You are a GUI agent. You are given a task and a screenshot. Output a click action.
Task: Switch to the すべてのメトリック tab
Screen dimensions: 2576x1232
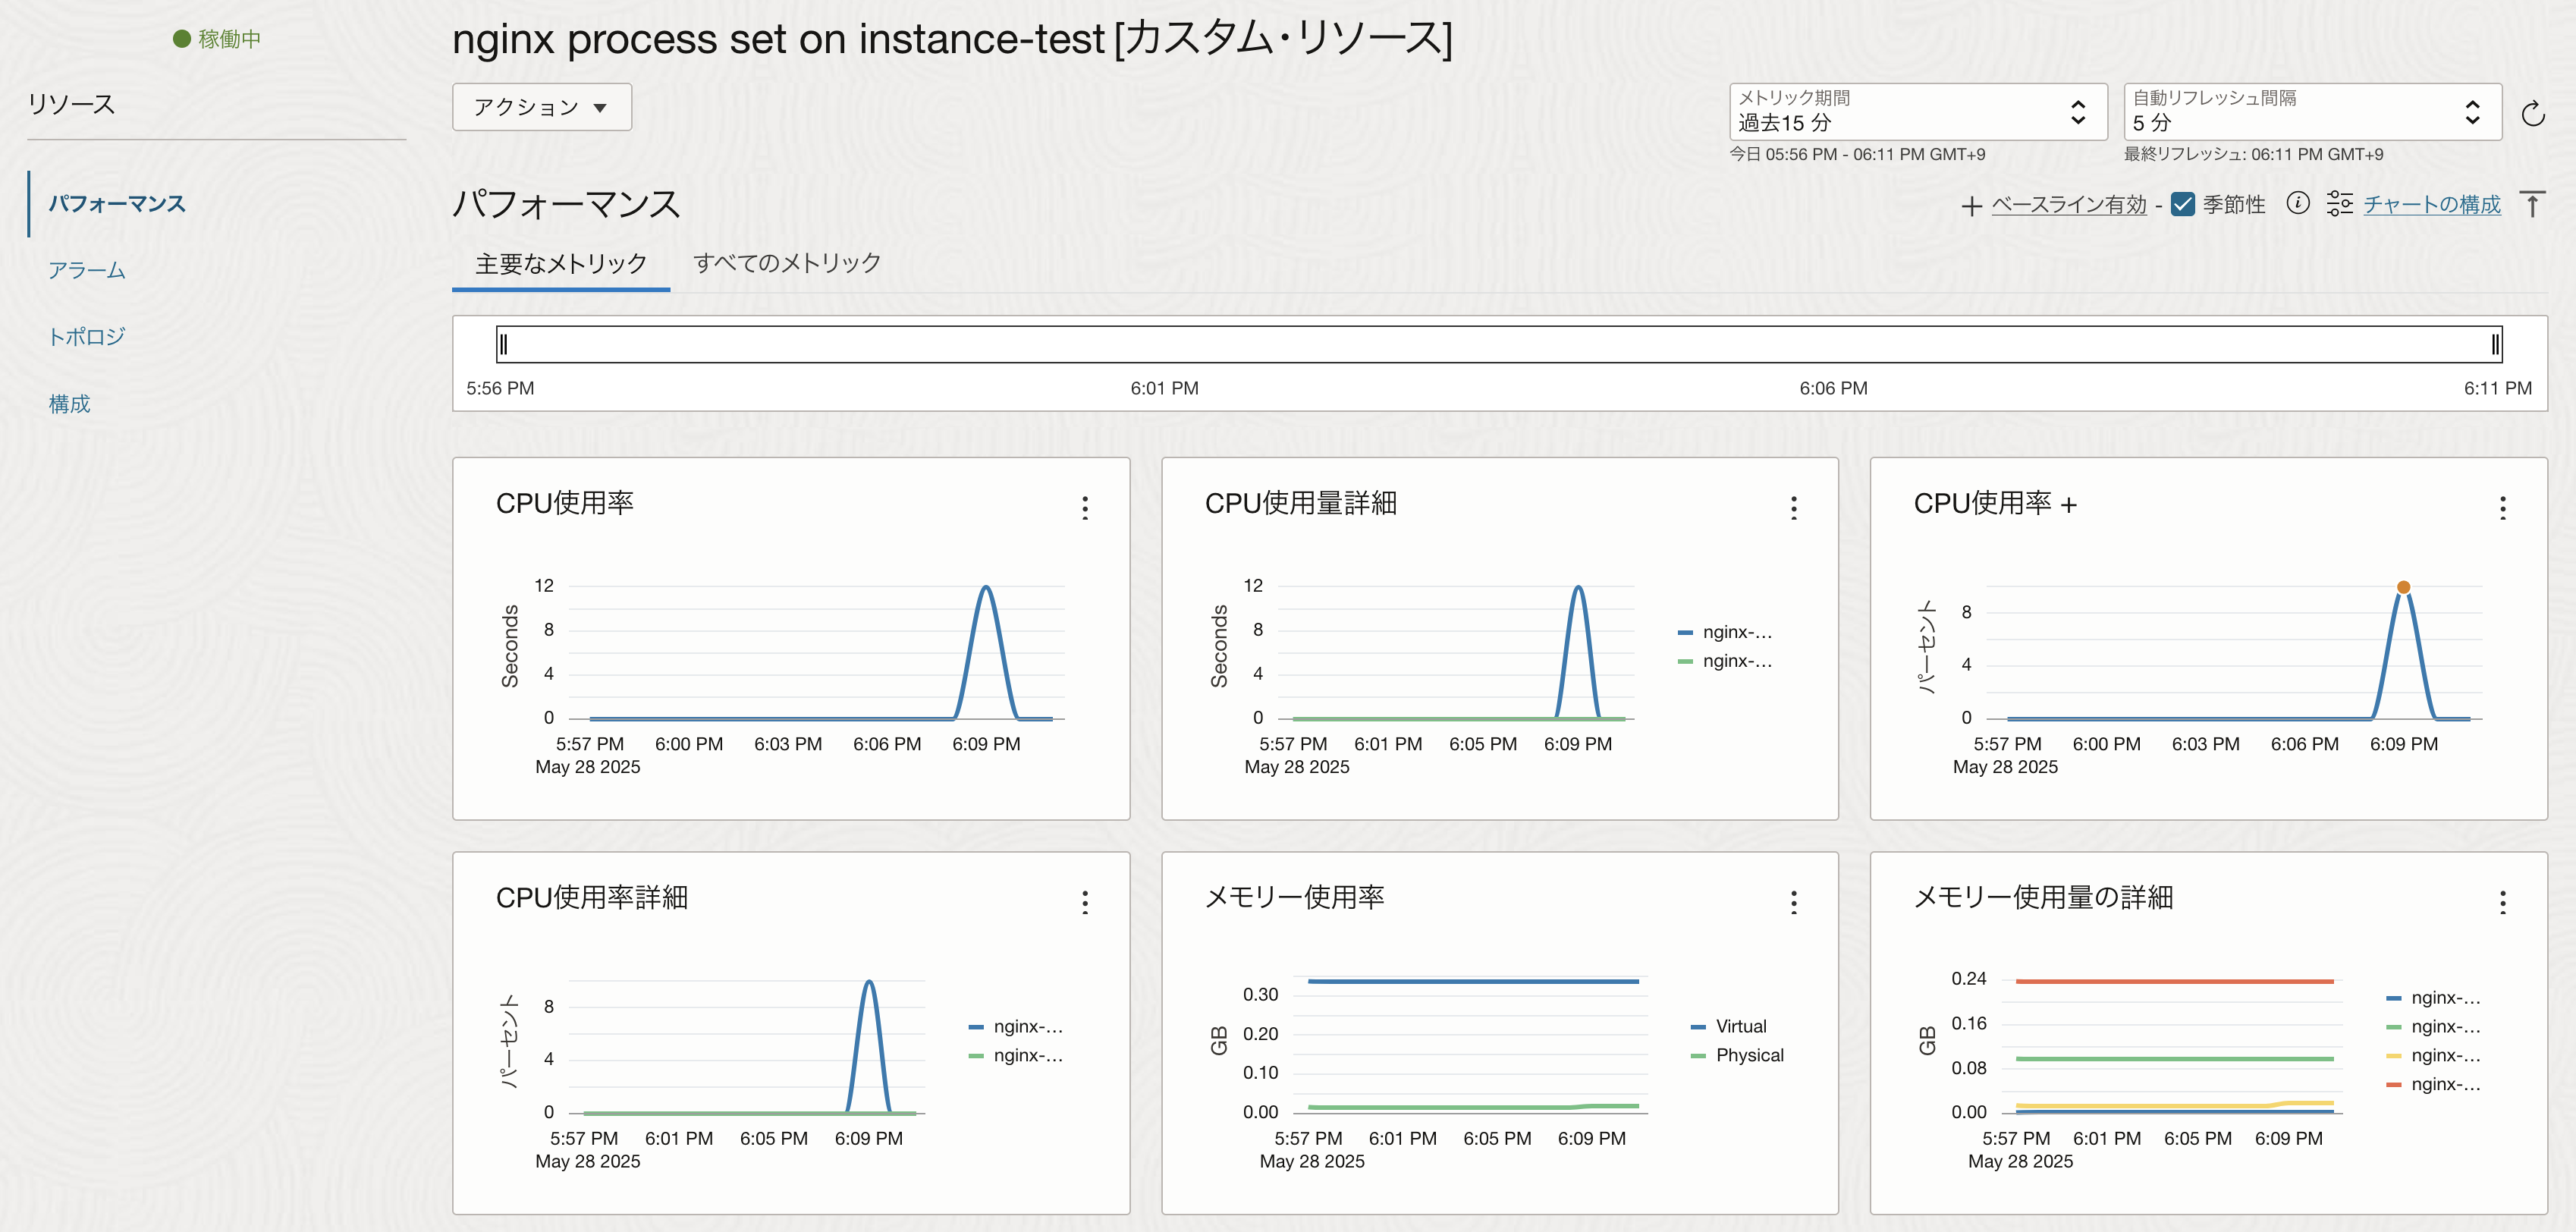(786, 263)
